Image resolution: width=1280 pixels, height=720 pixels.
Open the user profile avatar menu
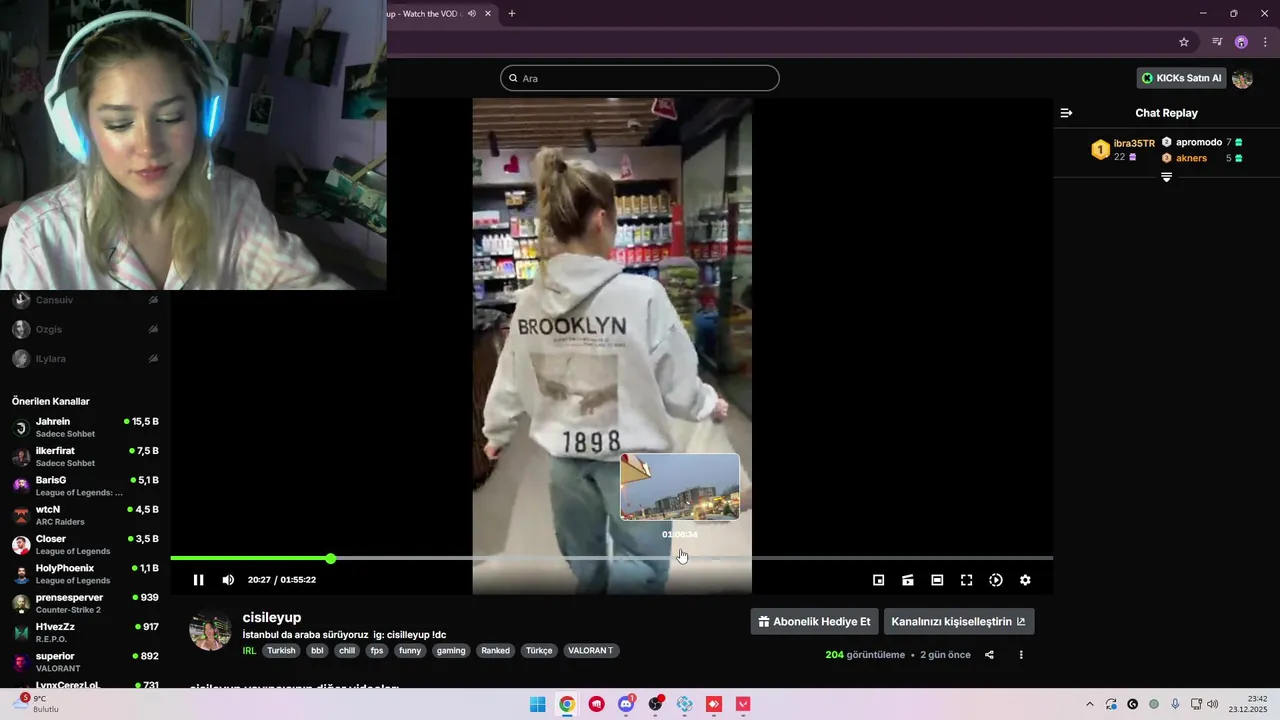[x=1242, y=78]
